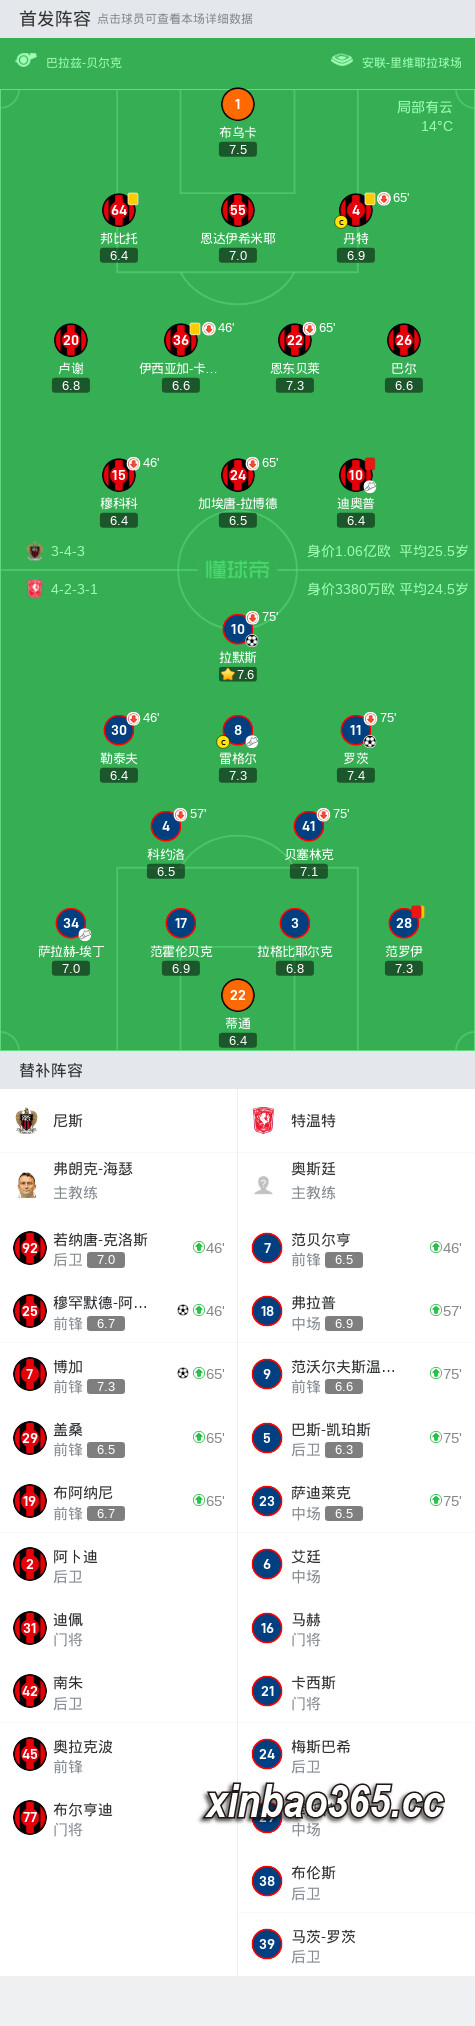Image resolution: width=475 pixels, height=2026 pixels.
Task: Click the 安联-里维耶拉球场 stadium icon
Action: [x=342, y=61]
